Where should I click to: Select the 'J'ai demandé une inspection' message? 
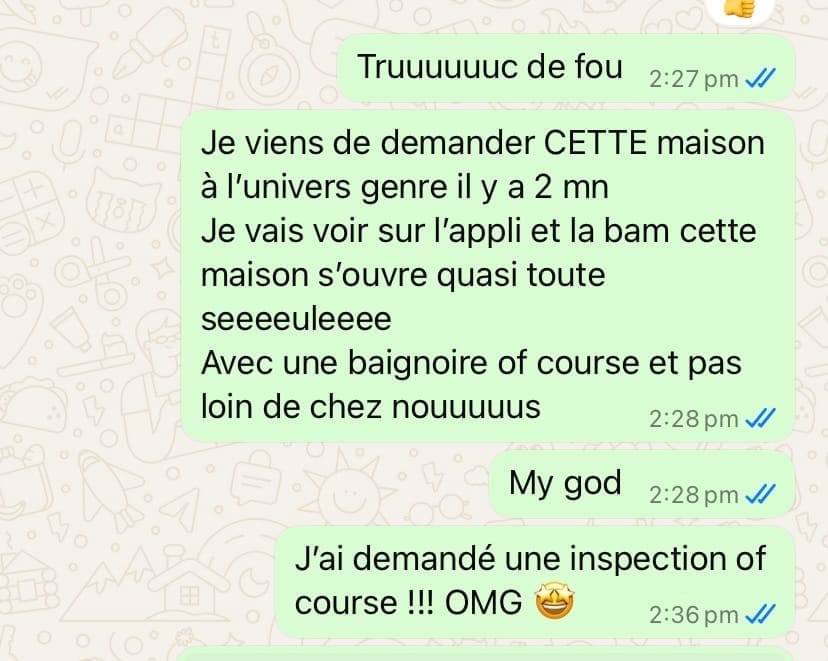[535, 582]
